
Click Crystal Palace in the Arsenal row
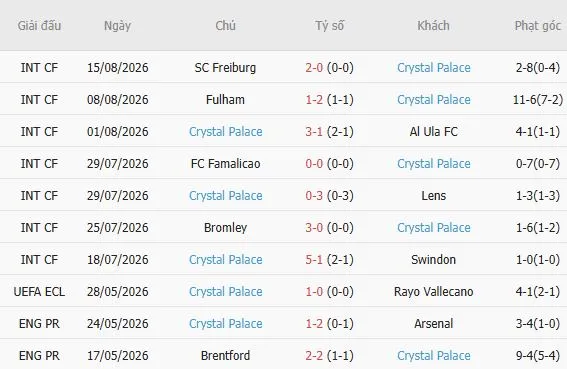[226, 324]
